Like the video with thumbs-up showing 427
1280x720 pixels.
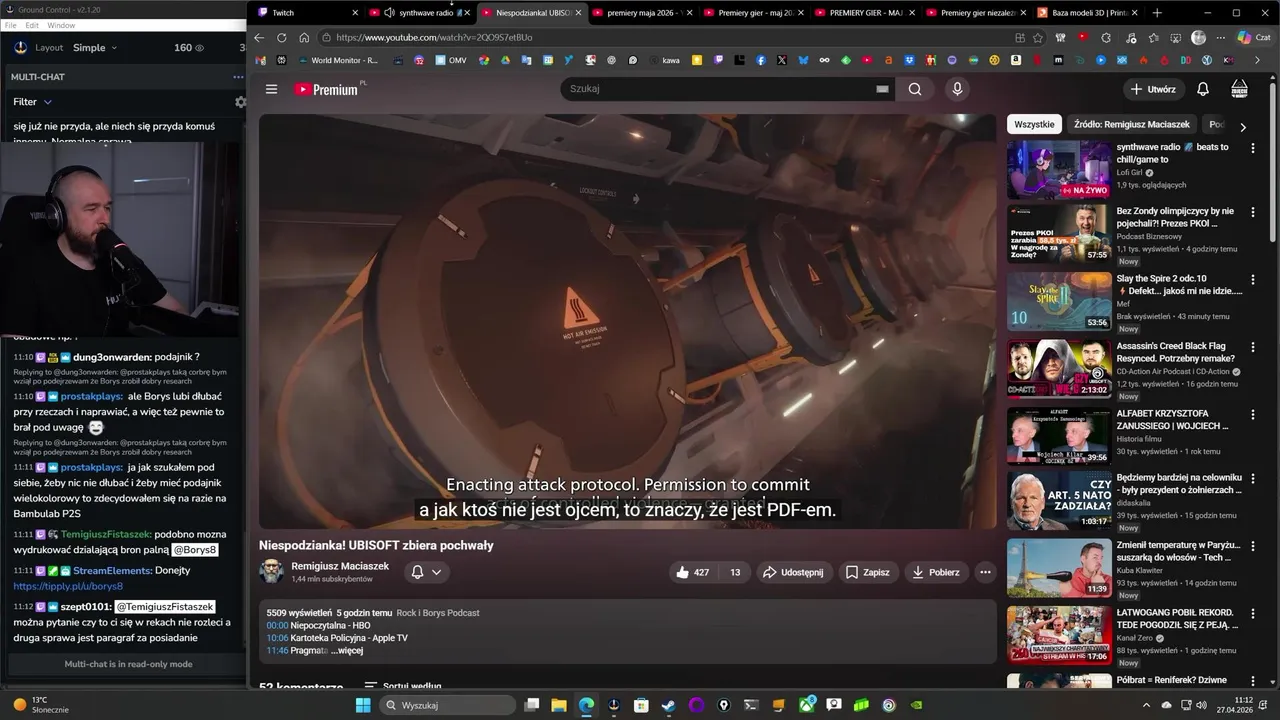(x=692, y=572)
